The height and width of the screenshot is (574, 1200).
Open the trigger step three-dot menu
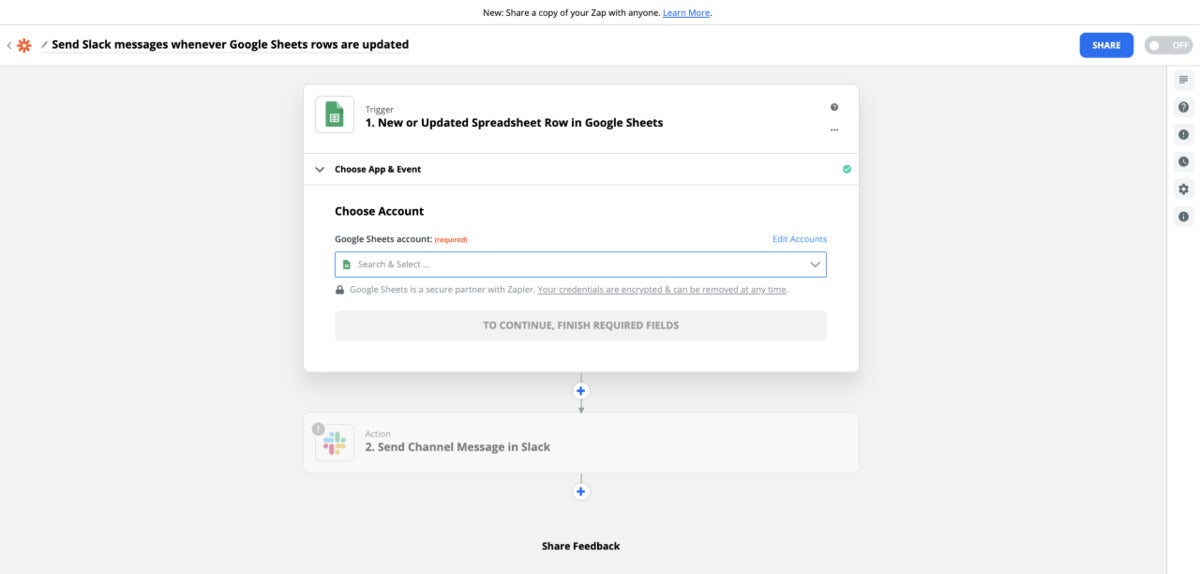point(834,130)
